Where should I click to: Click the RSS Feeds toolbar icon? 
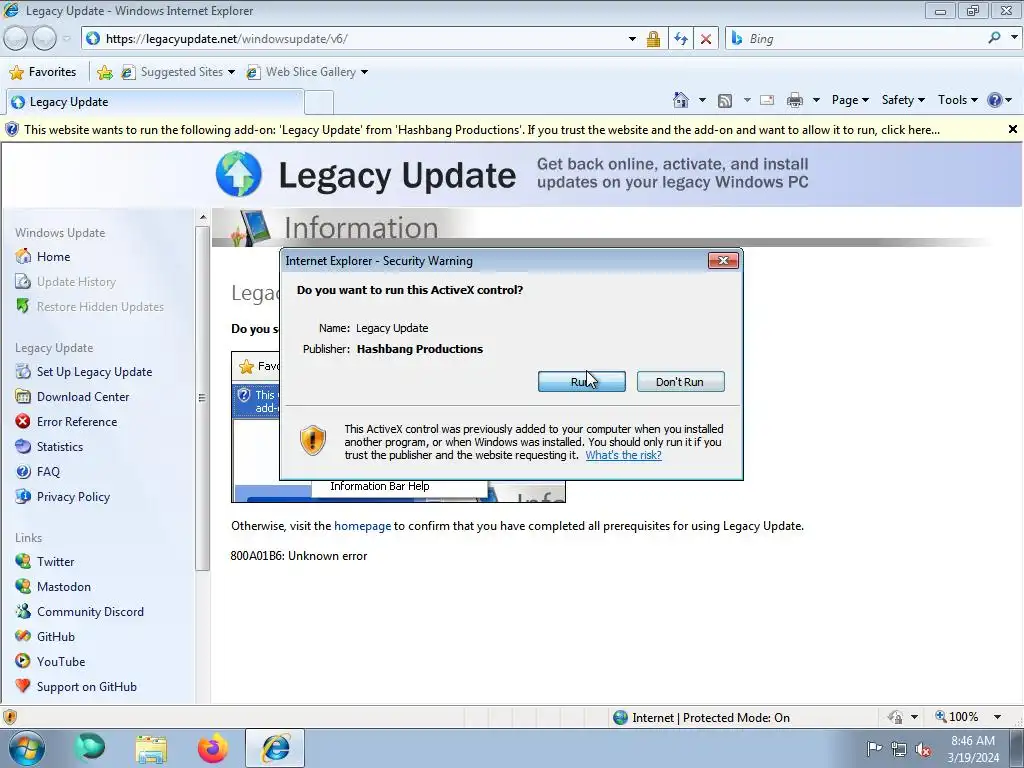tap(725, 101)
